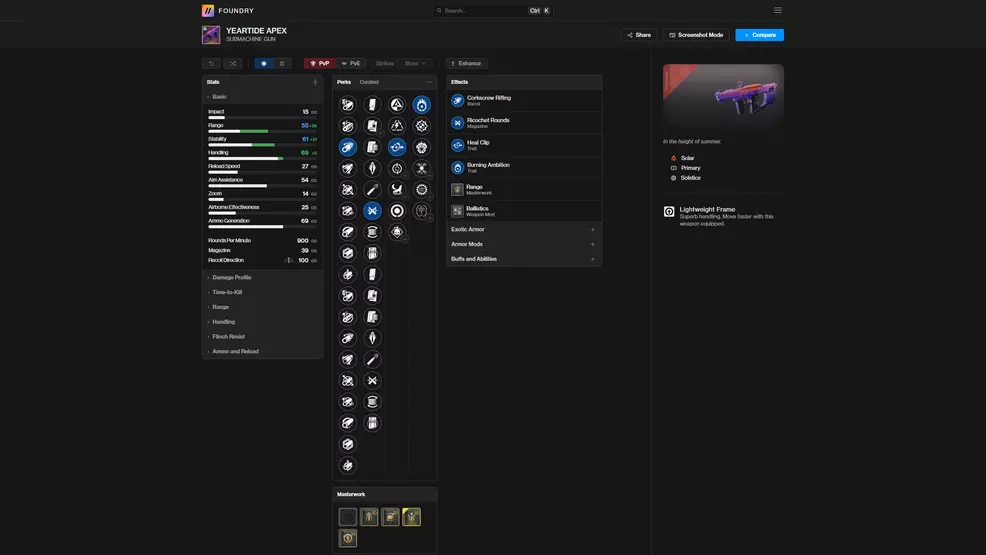This screenshot has width=986, height=555.
Task: Click the shuffle randomize button
Action: (233, 63)
